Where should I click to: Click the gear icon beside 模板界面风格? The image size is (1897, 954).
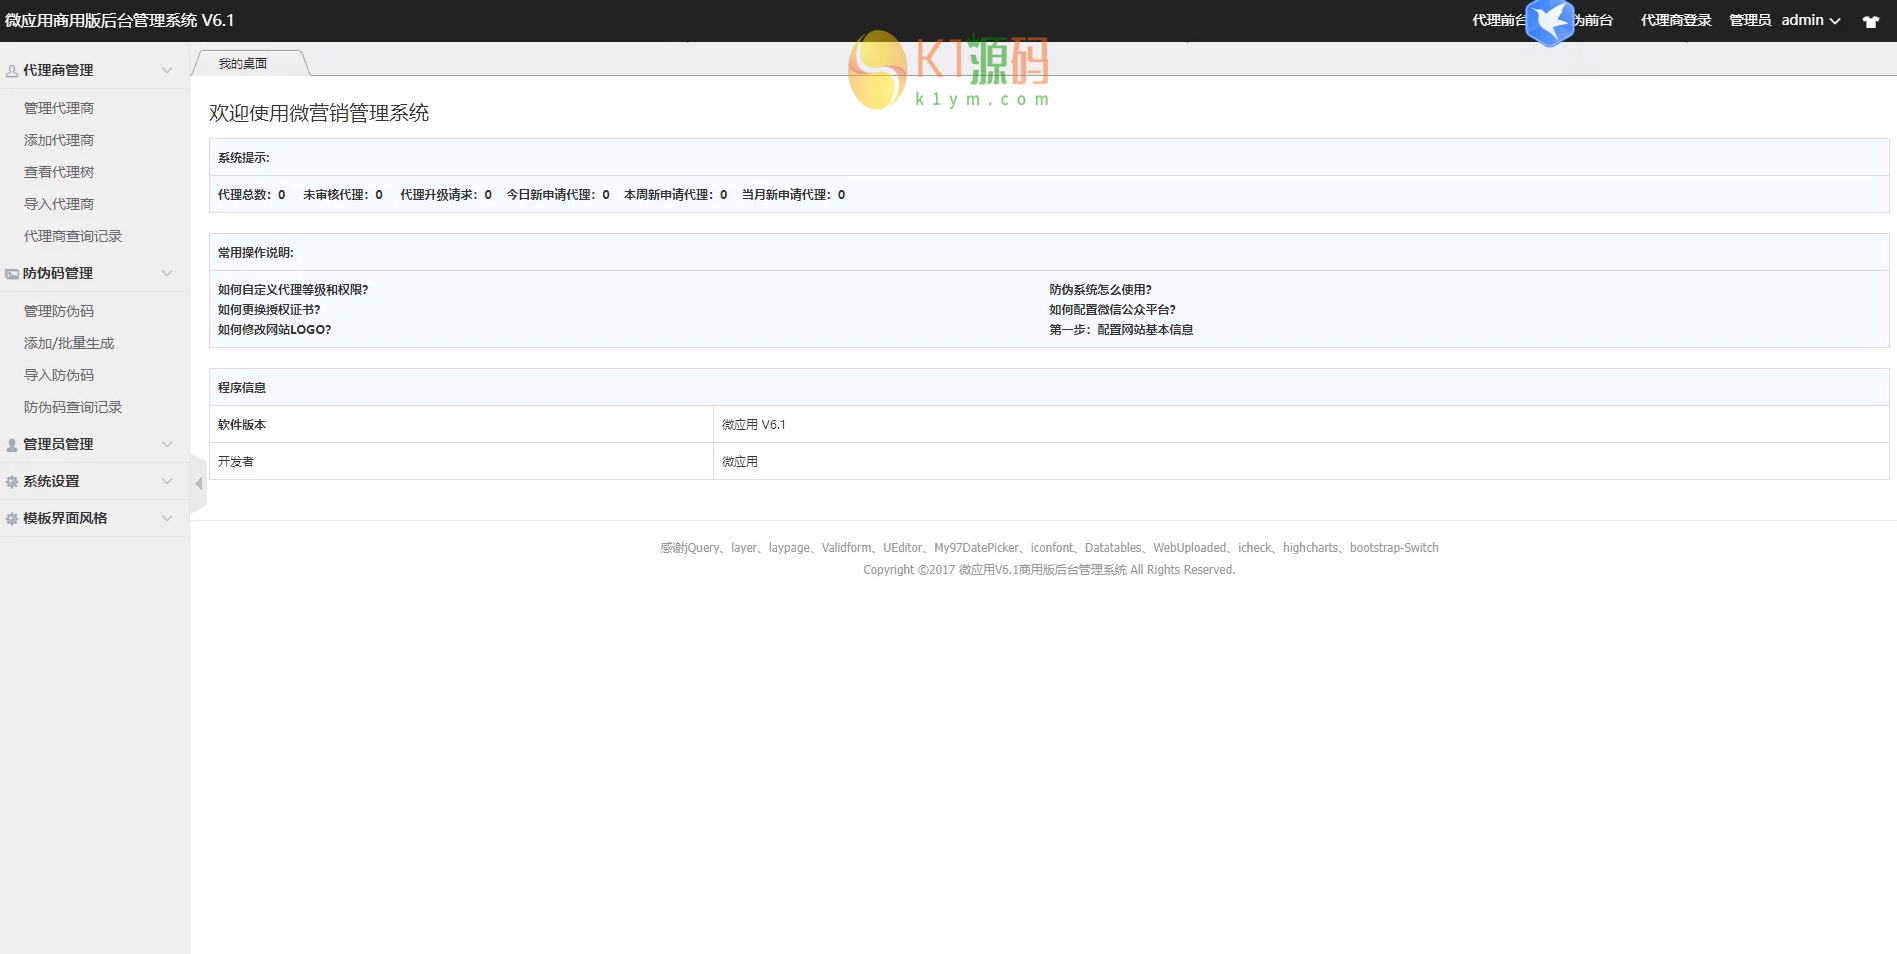point(12,519)
